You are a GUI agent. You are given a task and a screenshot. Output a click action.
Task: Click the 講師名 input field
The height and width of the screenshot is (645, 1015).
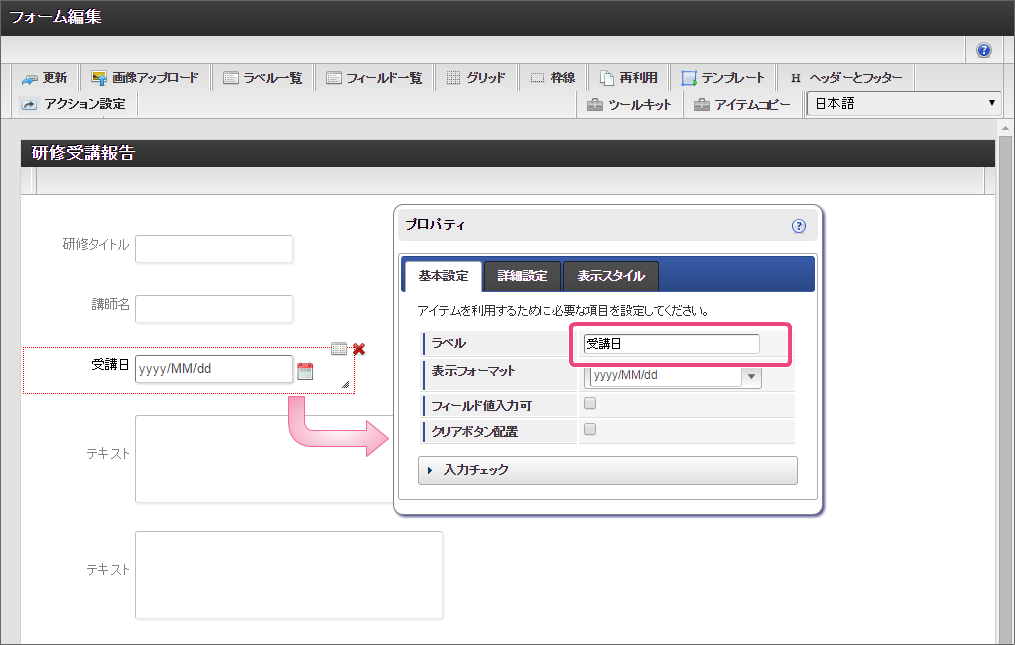(214, 309)
